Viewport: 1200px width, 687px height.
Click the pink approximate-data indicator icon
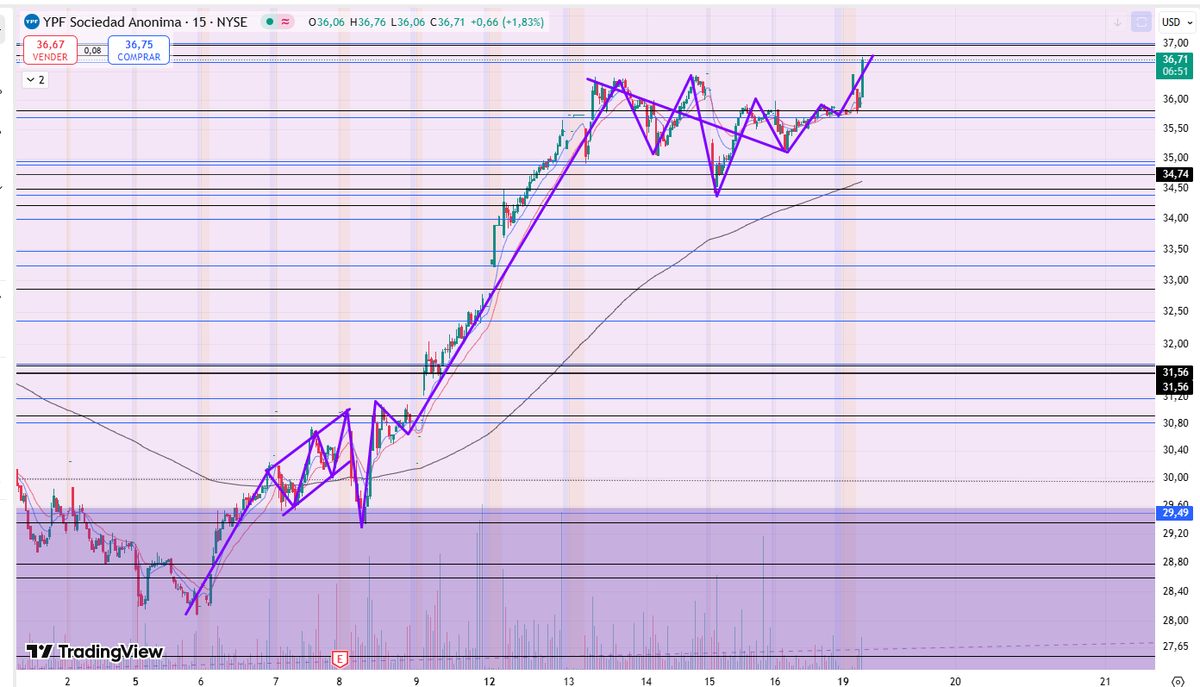286,21
